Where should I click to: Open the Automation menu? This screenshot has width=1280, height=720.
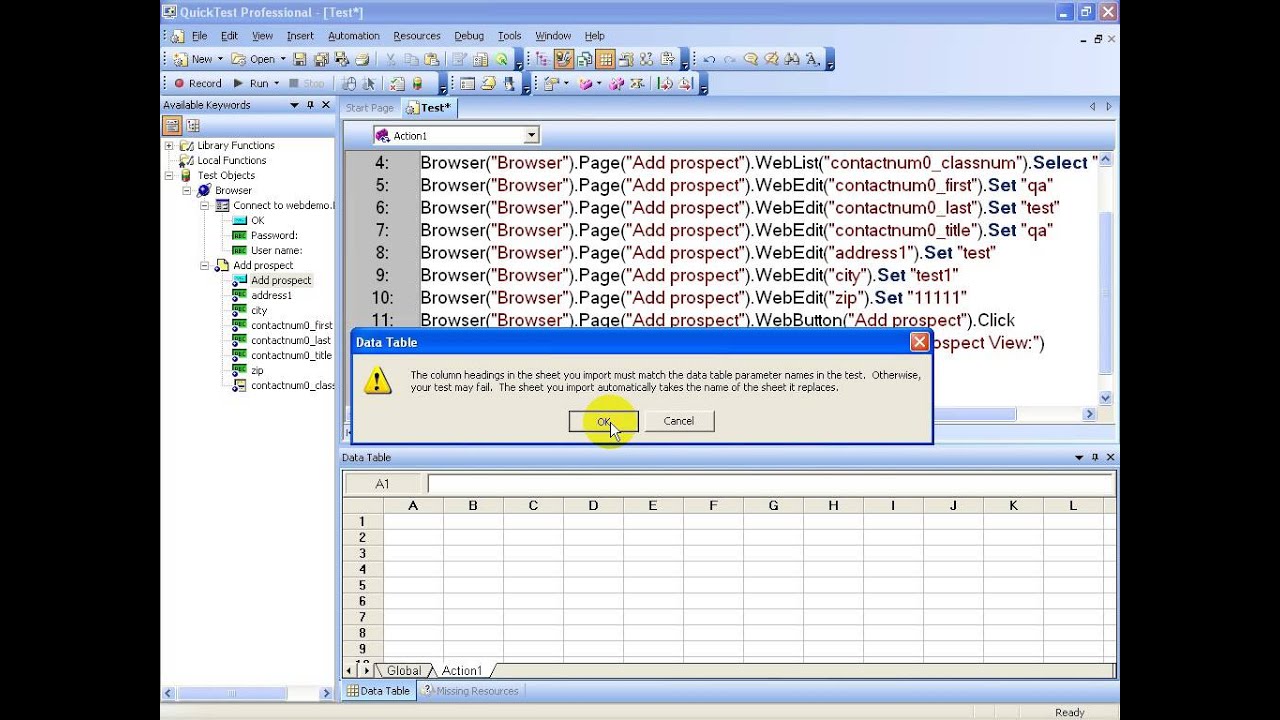[x=354, y=36]
